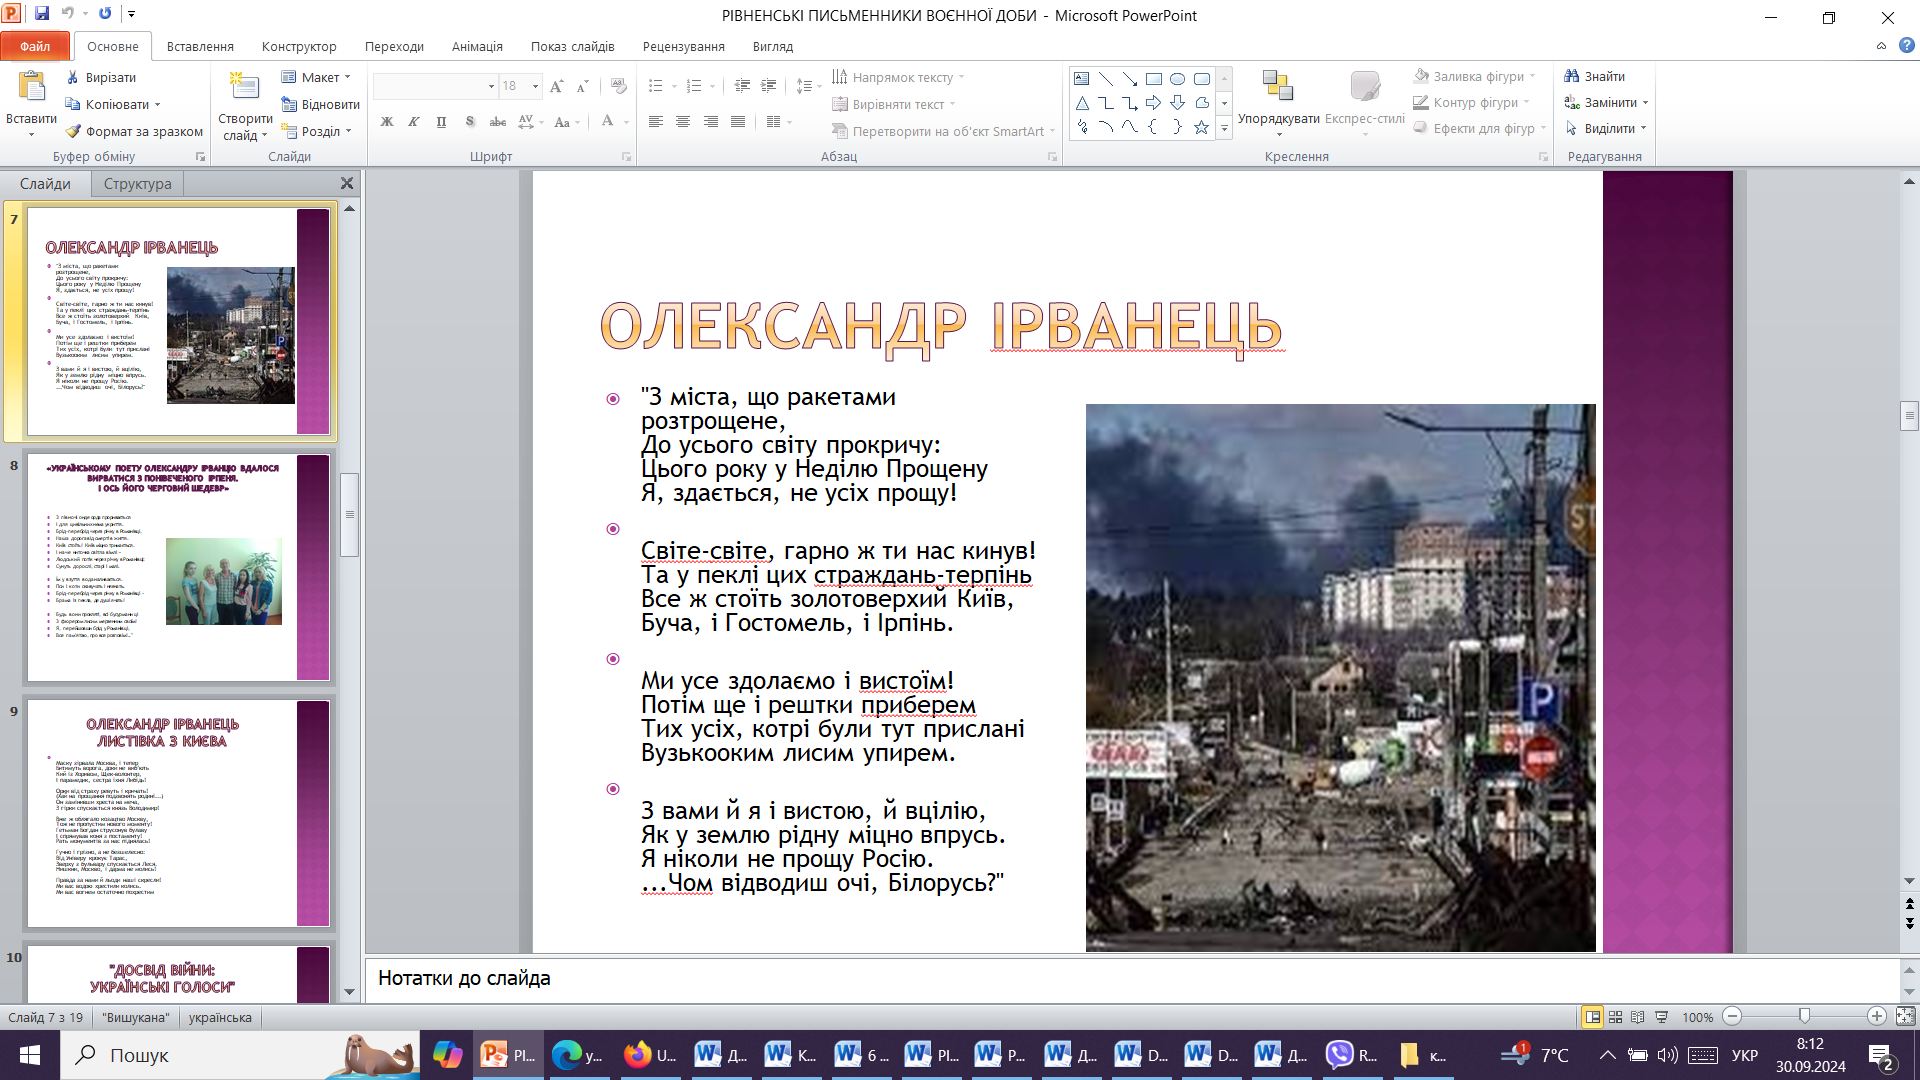The width and height of the screenshot is (1920, 1080).
Task: Switch to Slide Sorter view in status bar
Action: [1615, 1017]
